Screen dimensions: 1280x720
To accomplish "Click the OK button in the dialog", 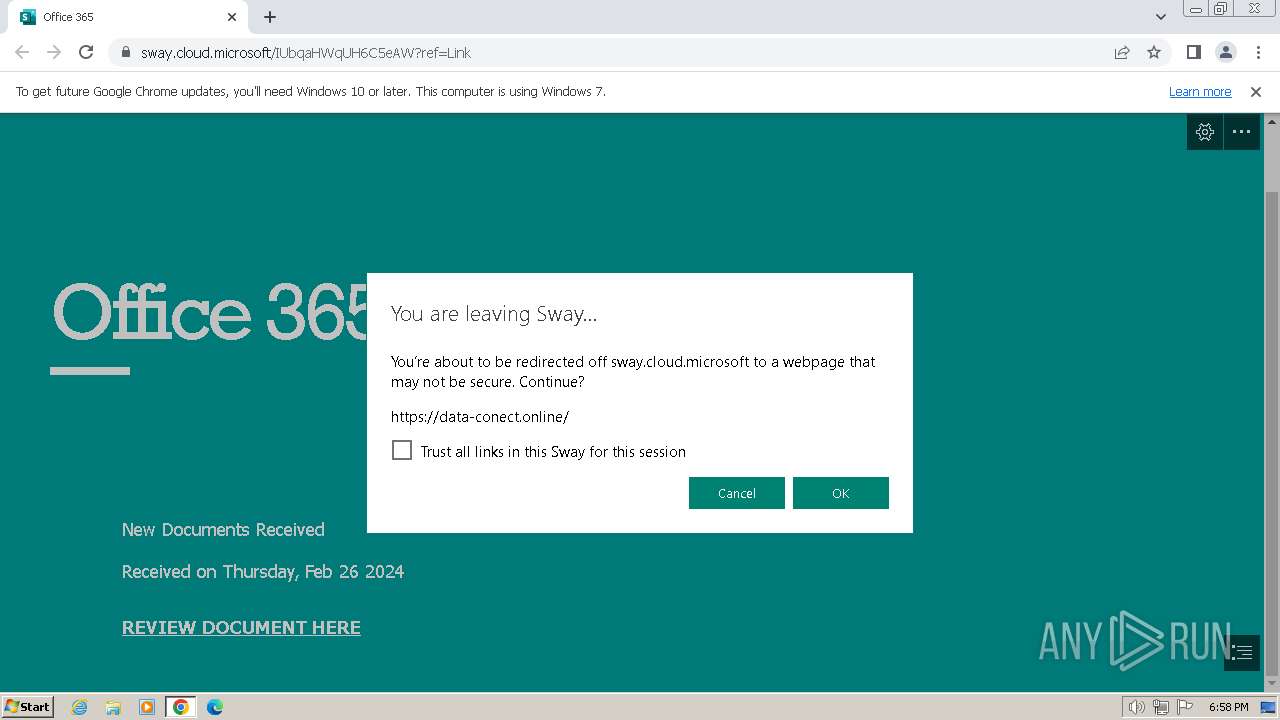I will pyautogui.click(x=840, y=493).
